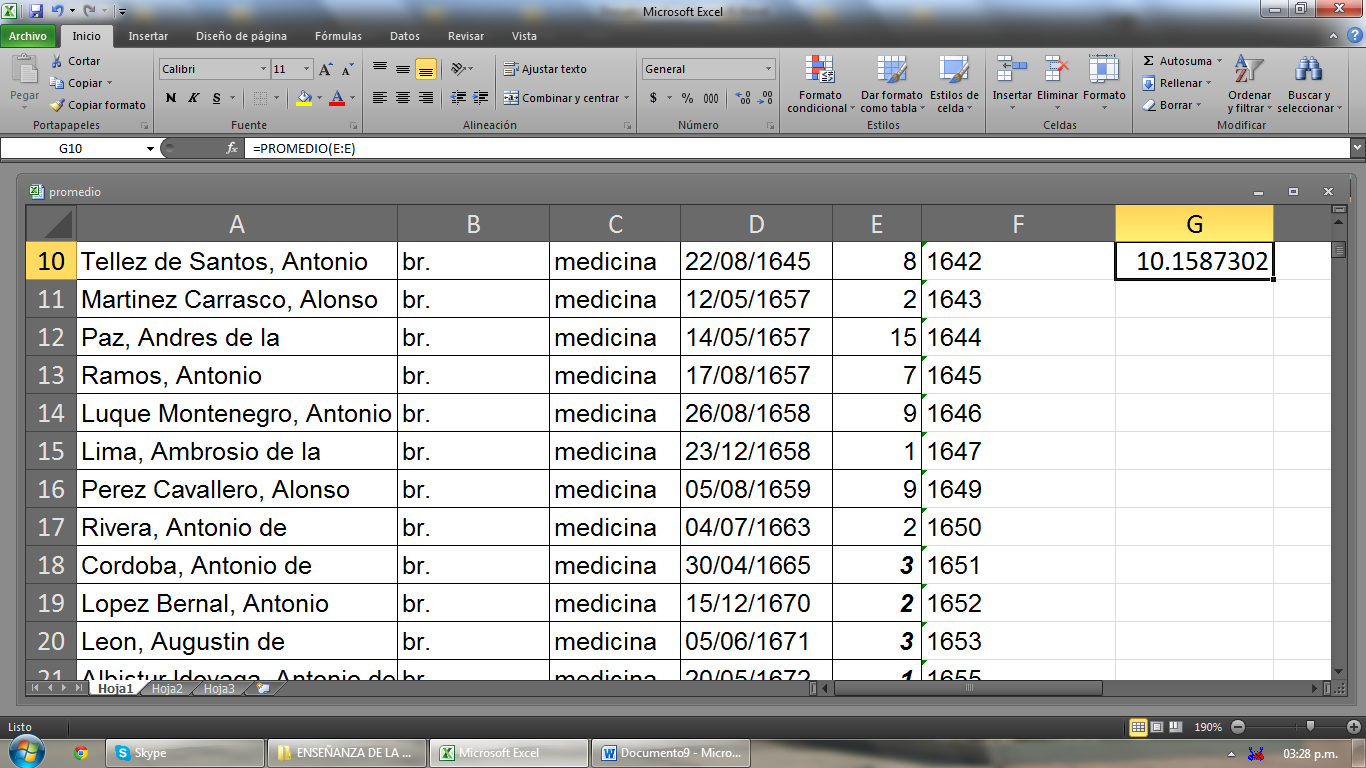Switch to page layout view in status bar

click(x=1156, y=726)
